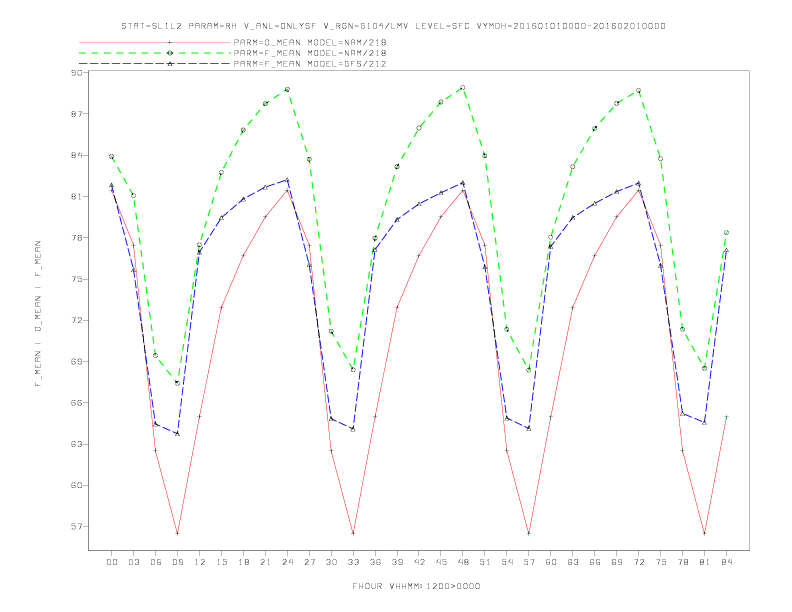Click the green circle marker at forecast hour 00

point(112,157)
